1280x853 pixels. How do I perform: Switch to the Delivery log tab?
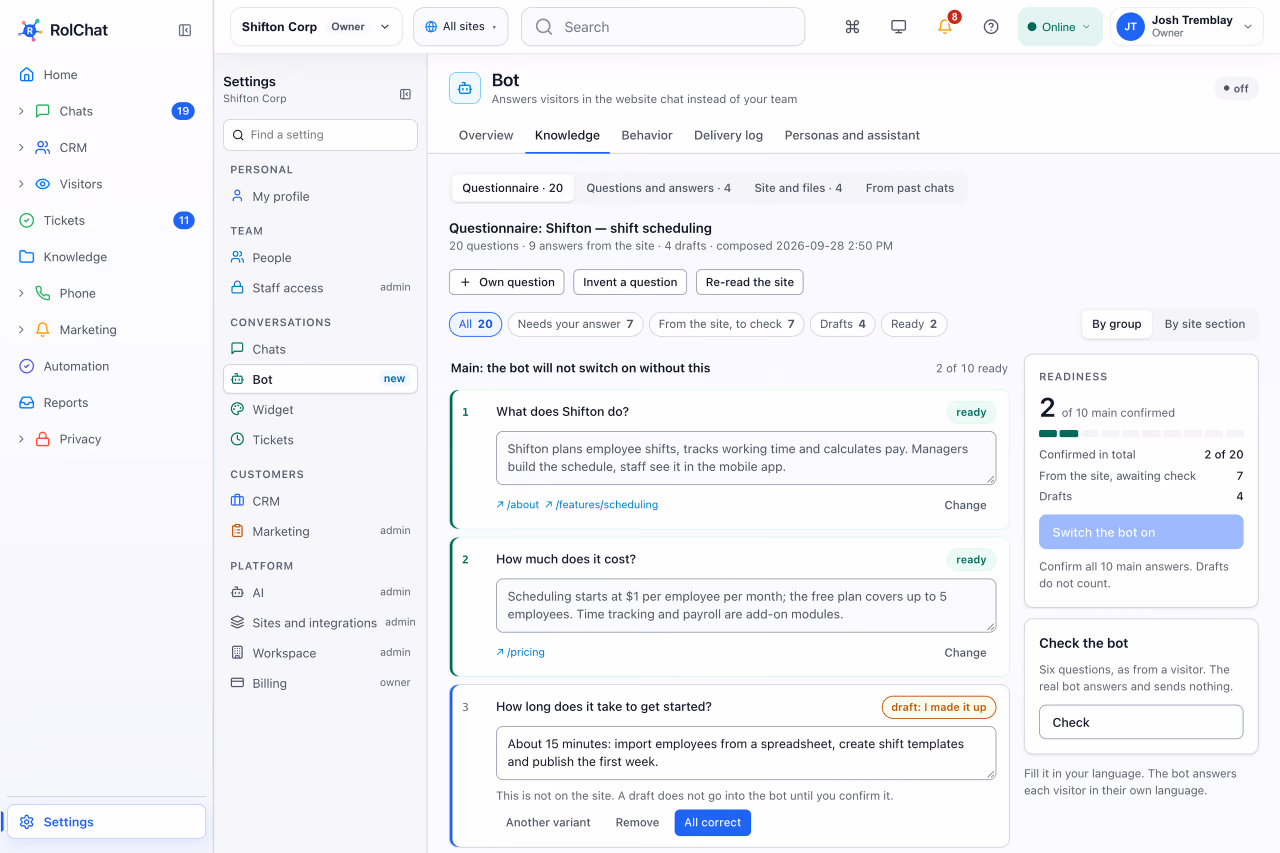[x=728, y=136]
